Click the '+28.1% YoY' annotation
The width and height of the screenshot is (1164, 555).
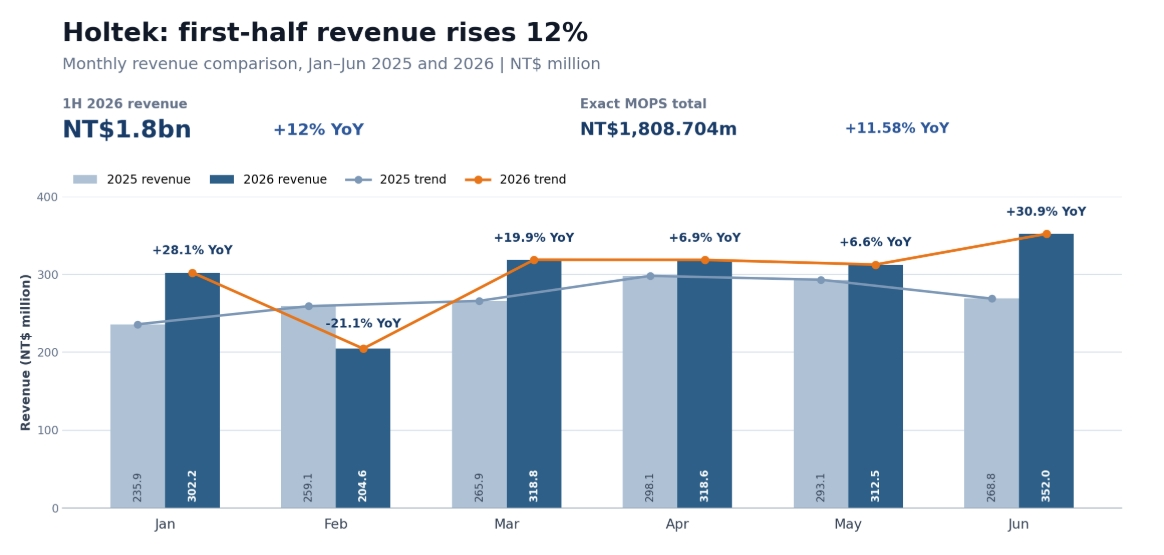point(192,251)
